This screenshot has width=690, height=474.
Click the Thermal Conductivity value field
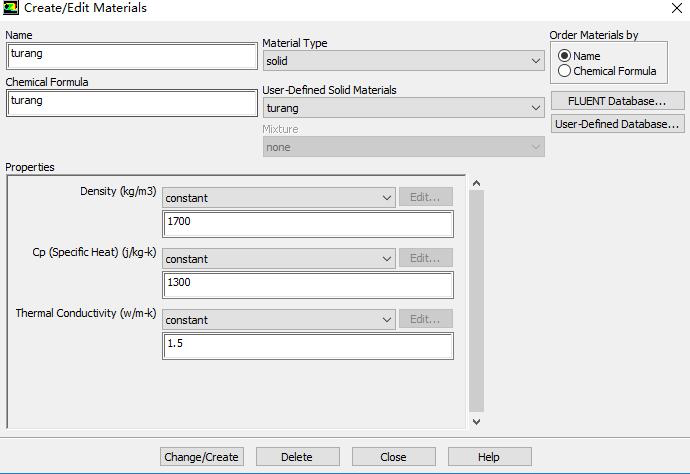[307, 345]
